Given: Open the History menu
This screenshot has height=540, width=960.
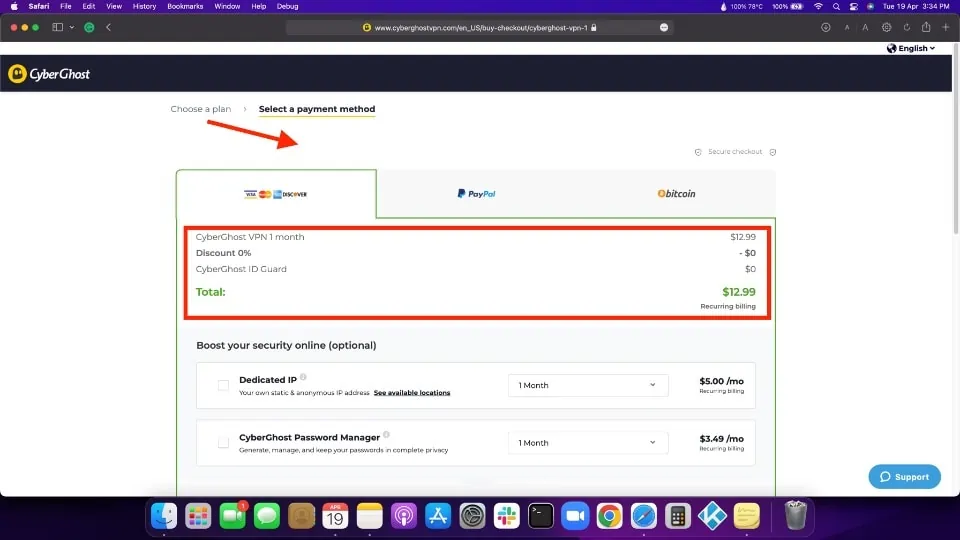Looking at the screenshot, I should [144, 6].
